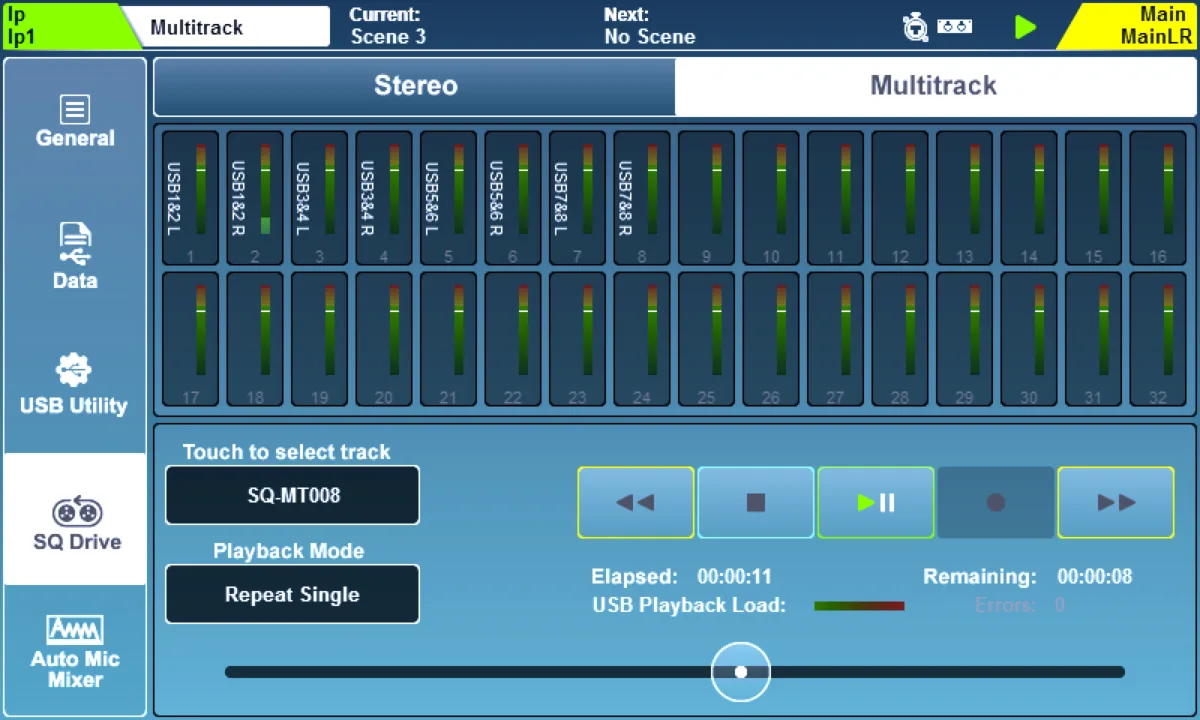
Task: Open the Auto Mic Mixer page
Action: 75,652
